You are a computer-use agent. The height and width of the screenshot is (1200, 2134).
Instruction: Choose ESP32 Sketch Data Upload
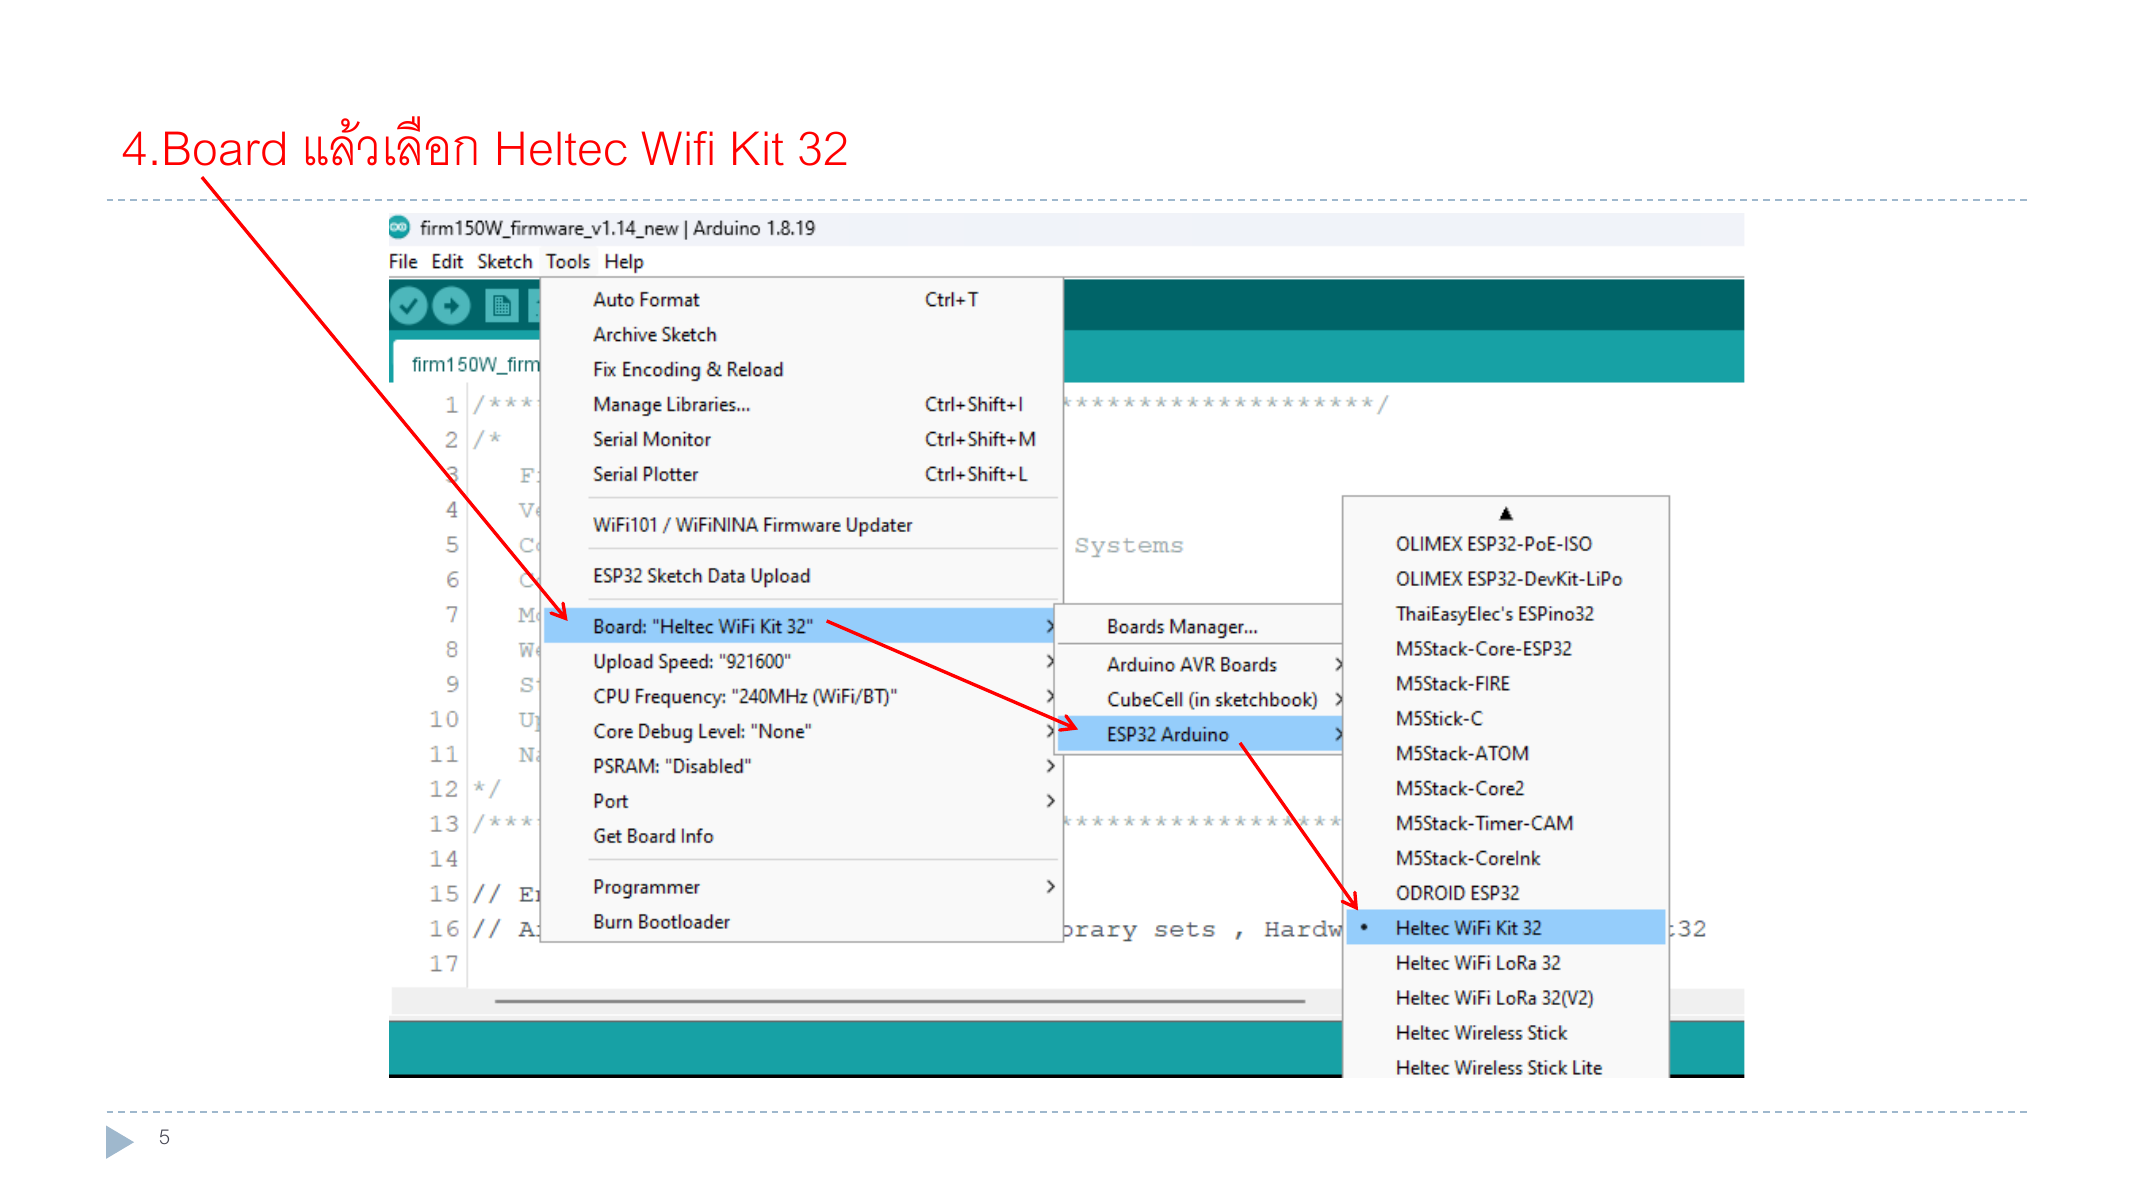pyautogui.click(x=801, y=576)
